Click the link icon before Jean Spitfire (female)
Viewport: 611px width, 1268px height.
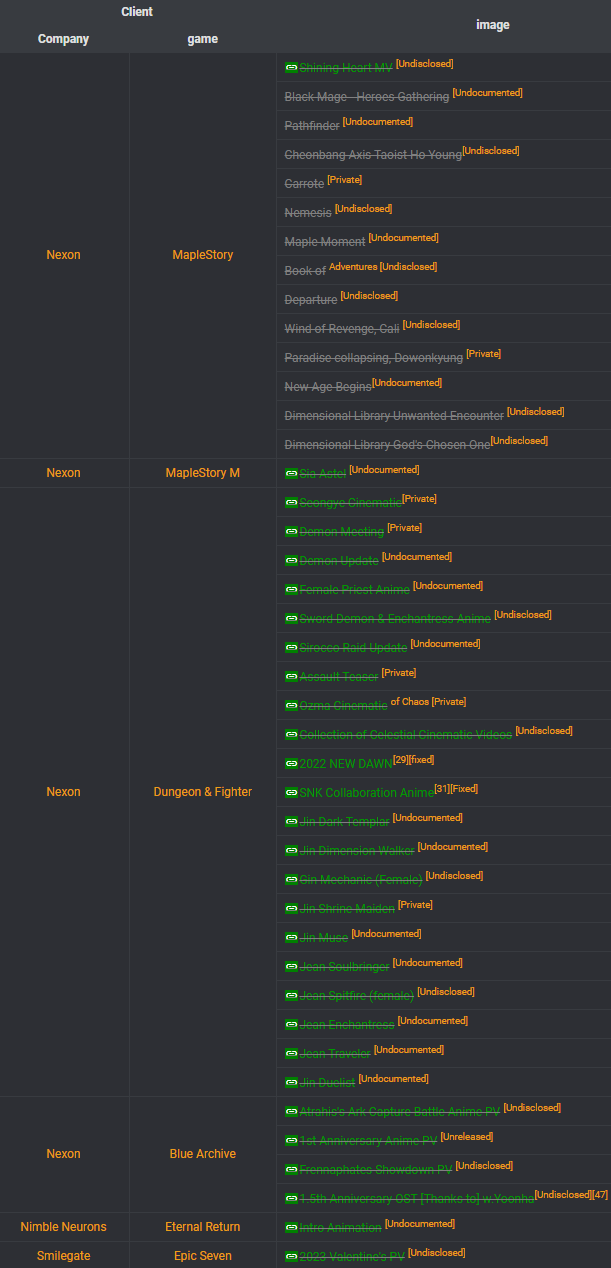coord(291,996)
